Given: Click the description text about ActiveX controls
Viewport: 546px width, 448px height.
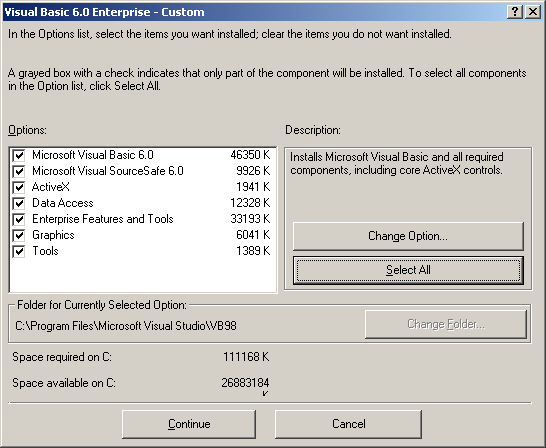Looking at the screenshot, I should click(397, 164).
